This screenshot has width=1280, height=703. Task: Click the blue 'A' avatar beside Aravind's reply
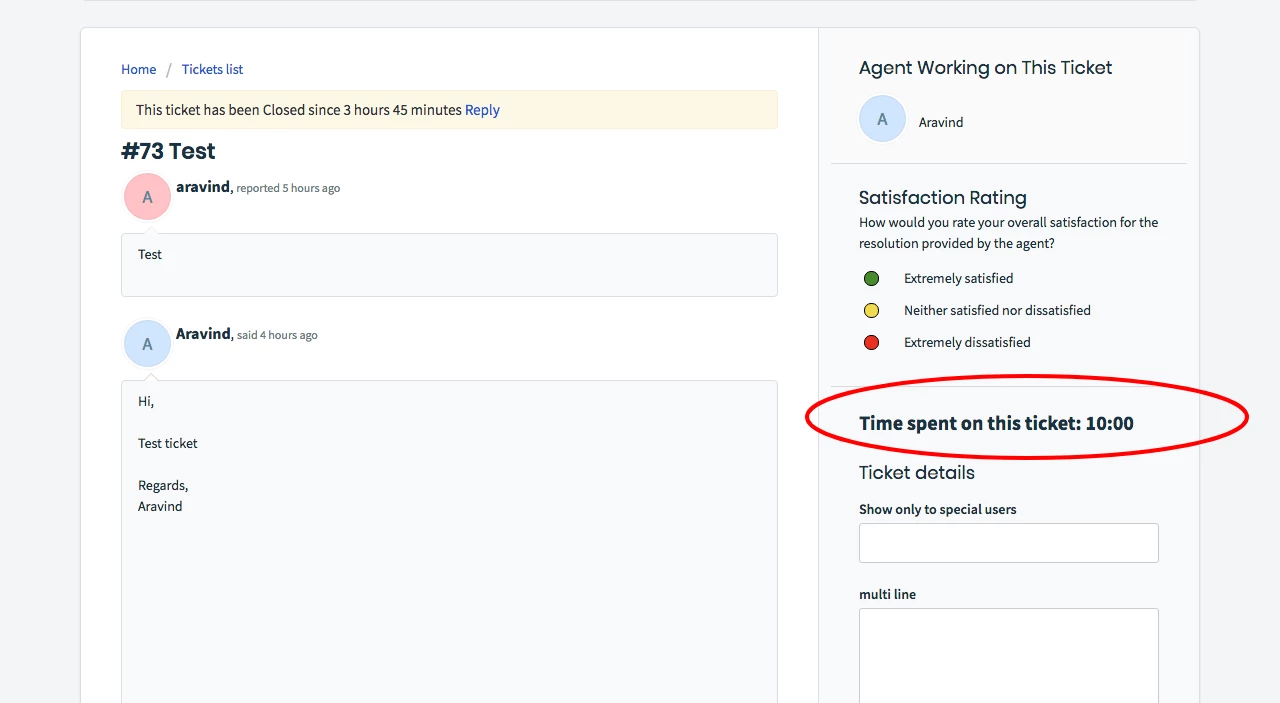[147, 344]
